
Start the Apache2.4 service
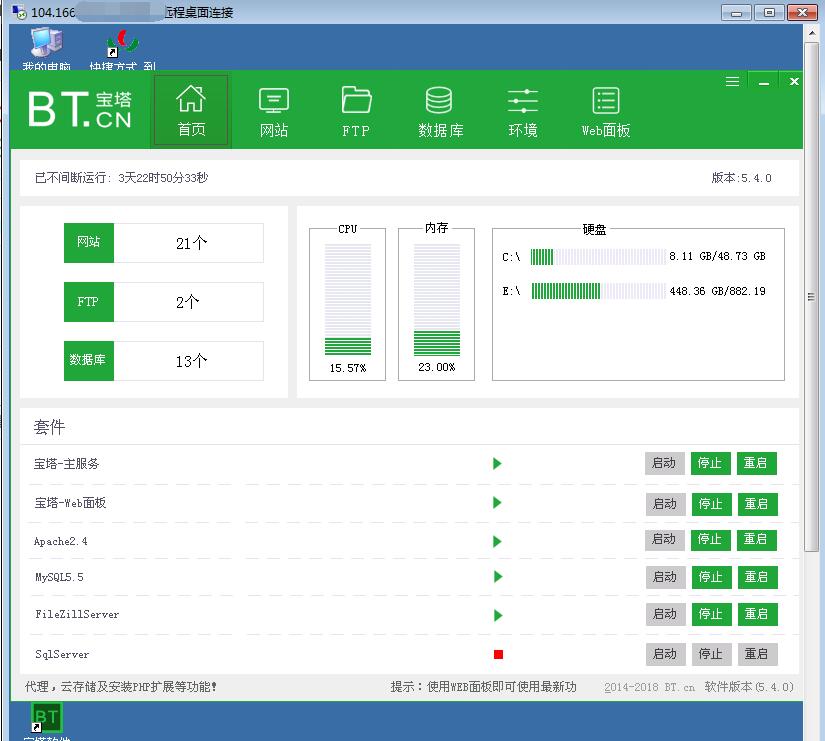coord(665,539)
